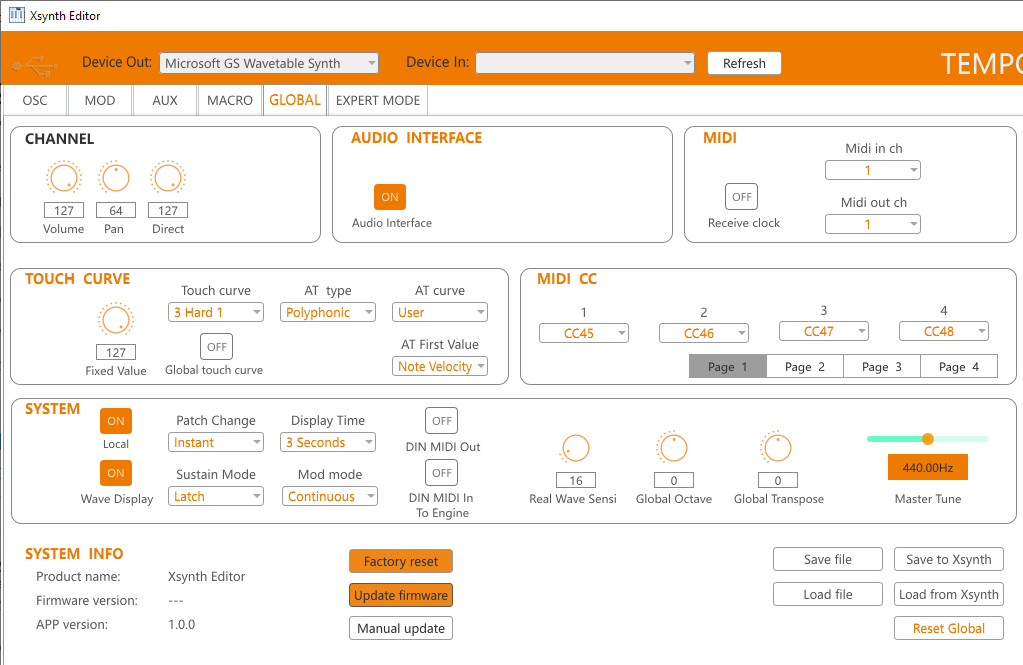1023x665 pixels.
Task: Toggle the Wave Display switch
Action: pos(115,473)
